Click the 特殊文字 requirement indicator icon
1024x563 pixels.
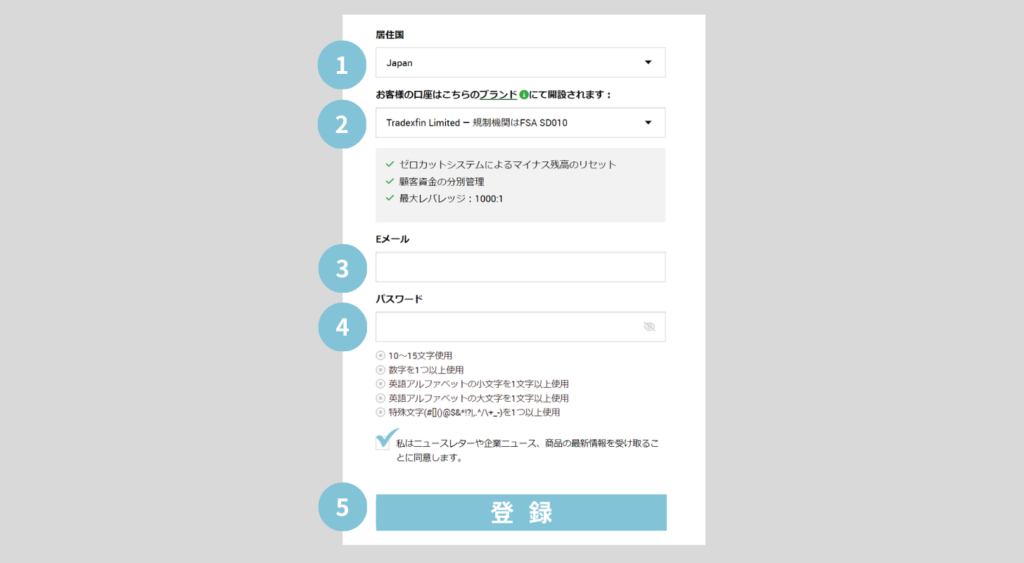(380, 412)
